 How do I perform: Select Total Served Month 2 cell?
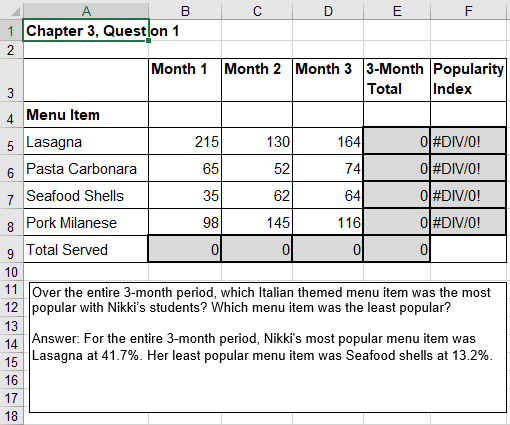257,249
